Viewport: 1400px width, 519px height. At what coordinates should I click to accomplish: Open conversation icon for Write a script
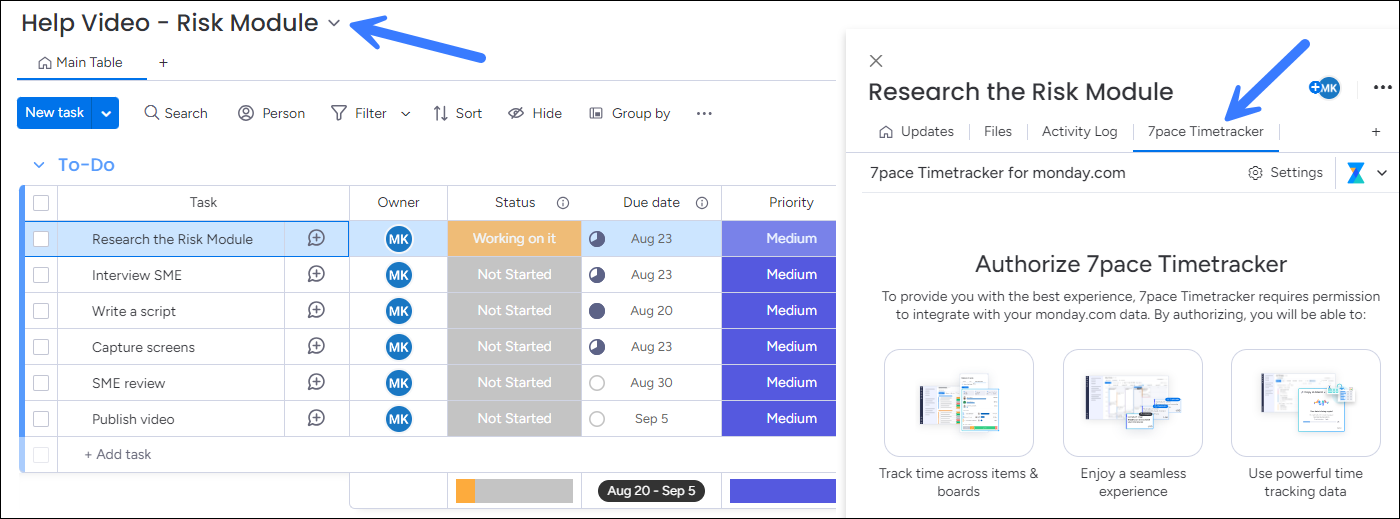(316, 310)
